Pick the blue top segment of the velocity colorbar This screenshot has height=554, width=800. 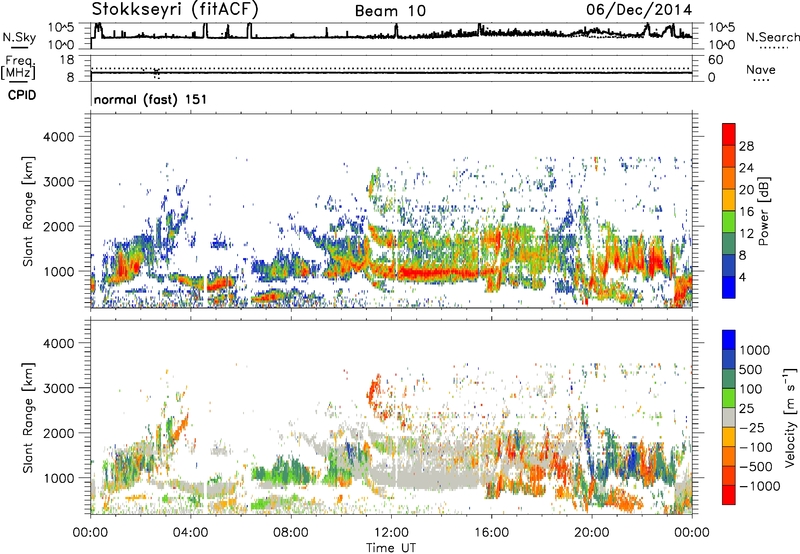[729, 340]
